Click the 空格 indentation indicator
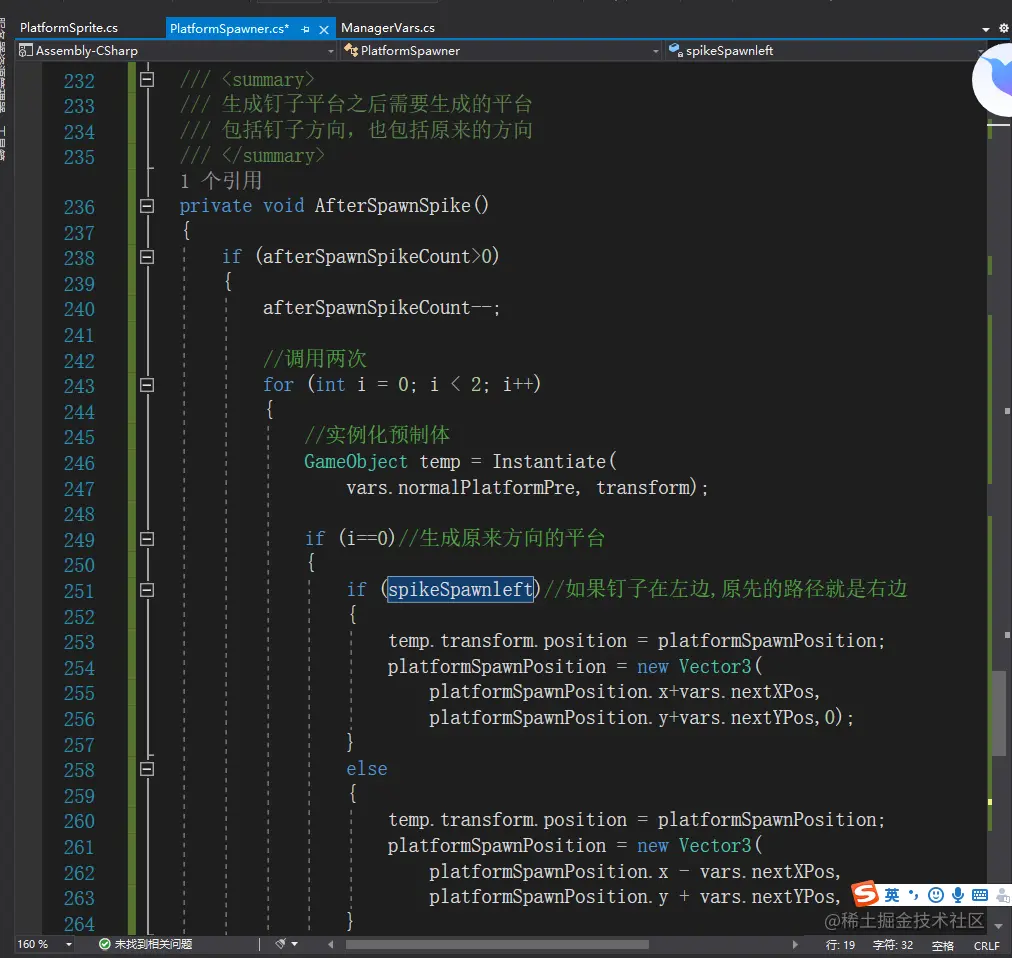 tap(943, 946)
